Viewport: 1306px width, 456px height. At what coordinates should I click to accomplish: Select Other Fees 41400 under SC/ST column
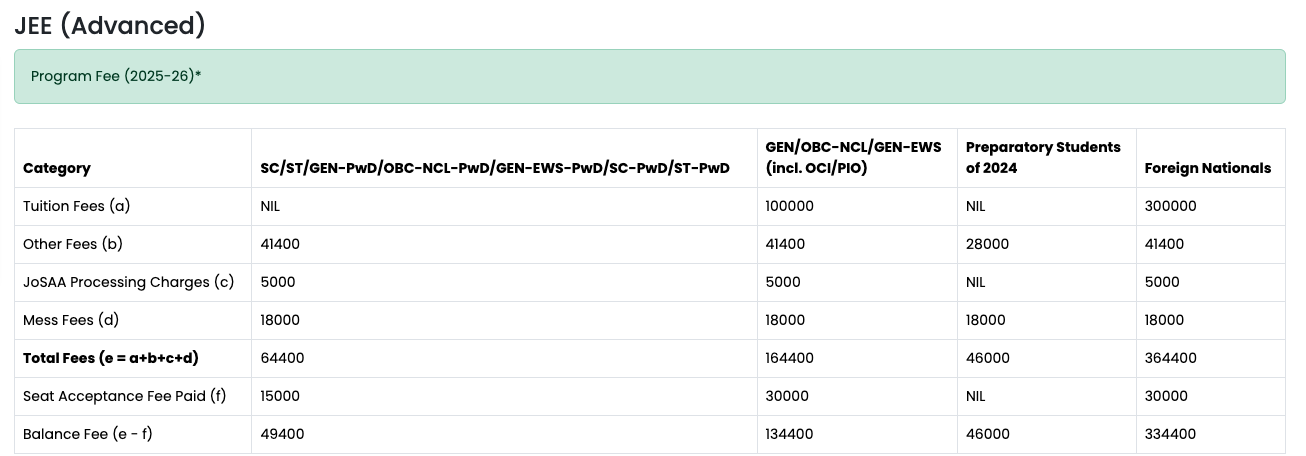click(280, 244)
